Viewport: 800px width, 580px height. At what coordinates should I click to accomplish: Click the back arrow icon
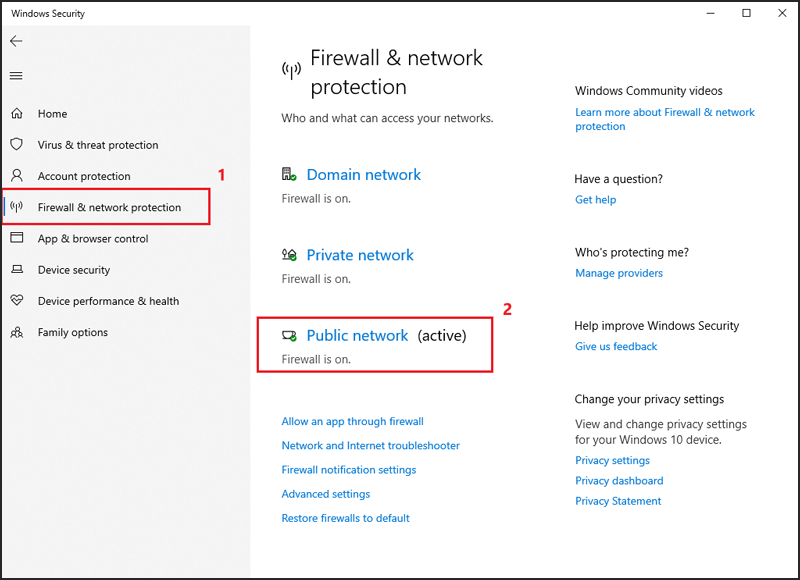pyautogui.click(x=16, y=41)
